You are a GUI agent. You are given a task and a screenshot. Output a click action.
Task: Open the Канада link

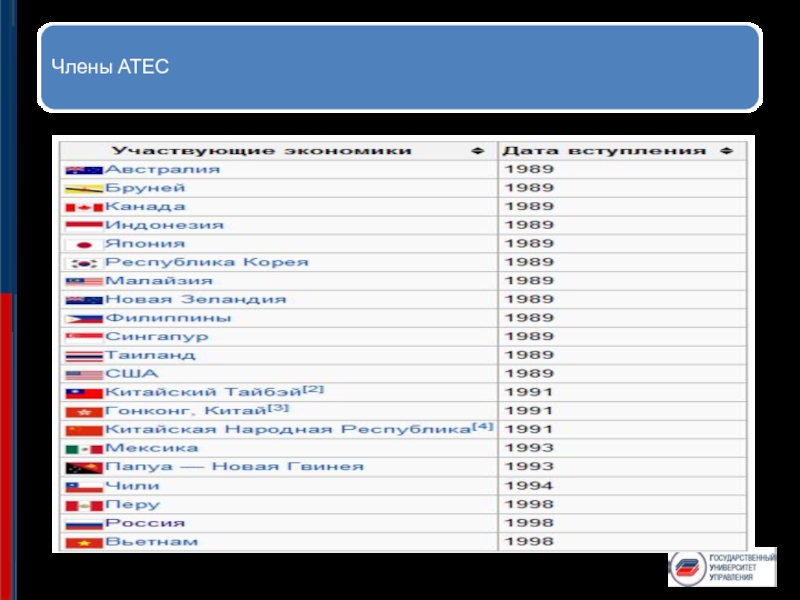[x=145, y=207]
